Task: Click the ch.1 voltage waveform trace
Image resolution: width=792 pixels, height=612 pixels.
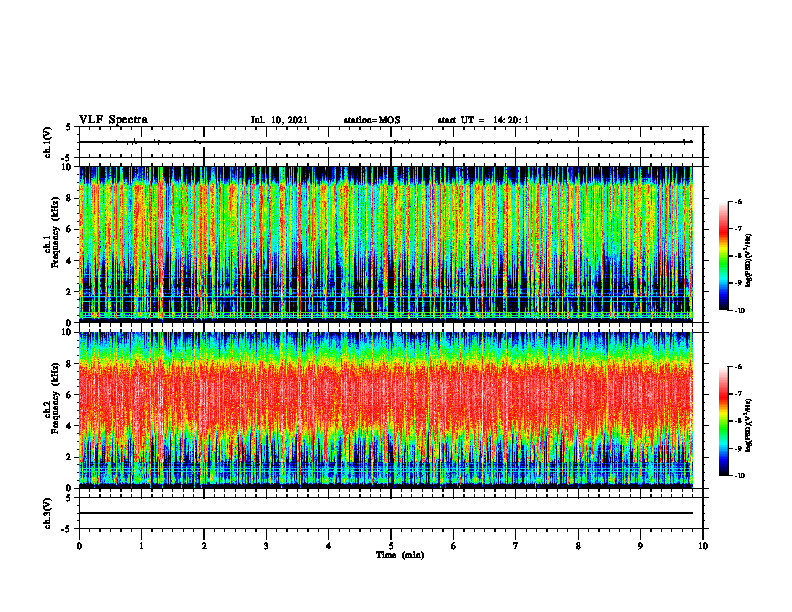Action: (386, 142)
